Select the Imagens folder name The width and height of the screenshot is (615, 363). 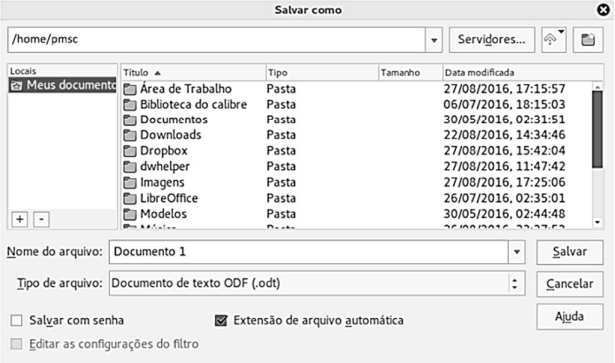pyautogui.click(x=162, y=183)
